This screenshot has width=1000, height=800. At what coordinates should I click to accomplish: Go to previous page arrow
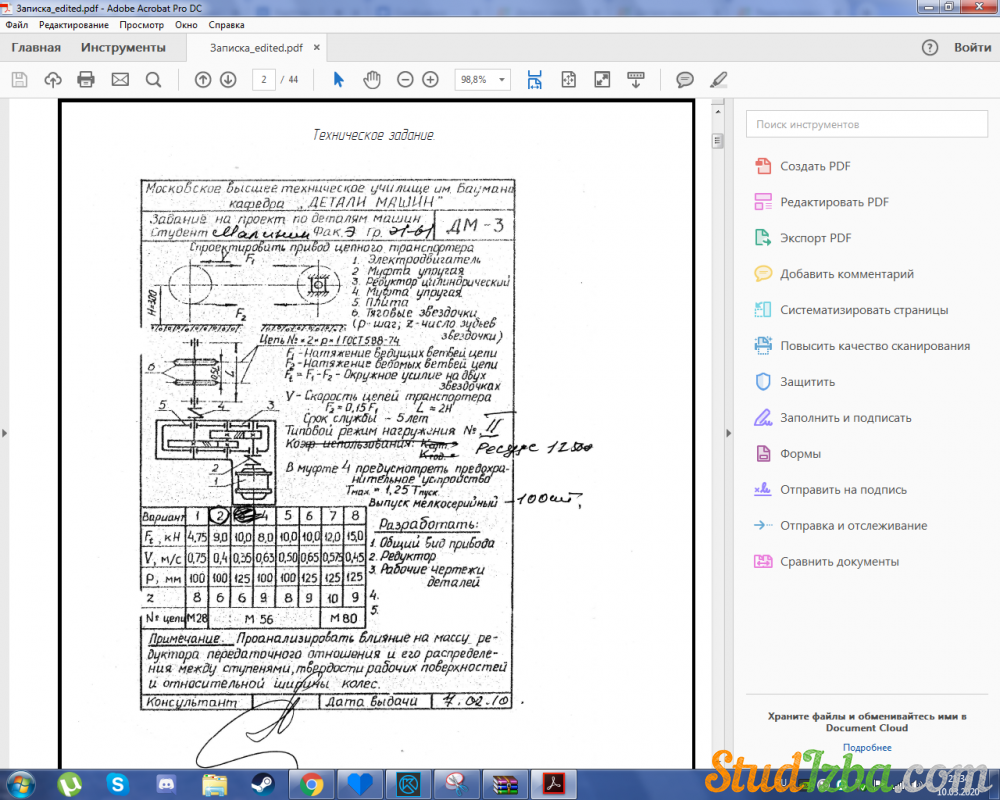pos(203,80)
